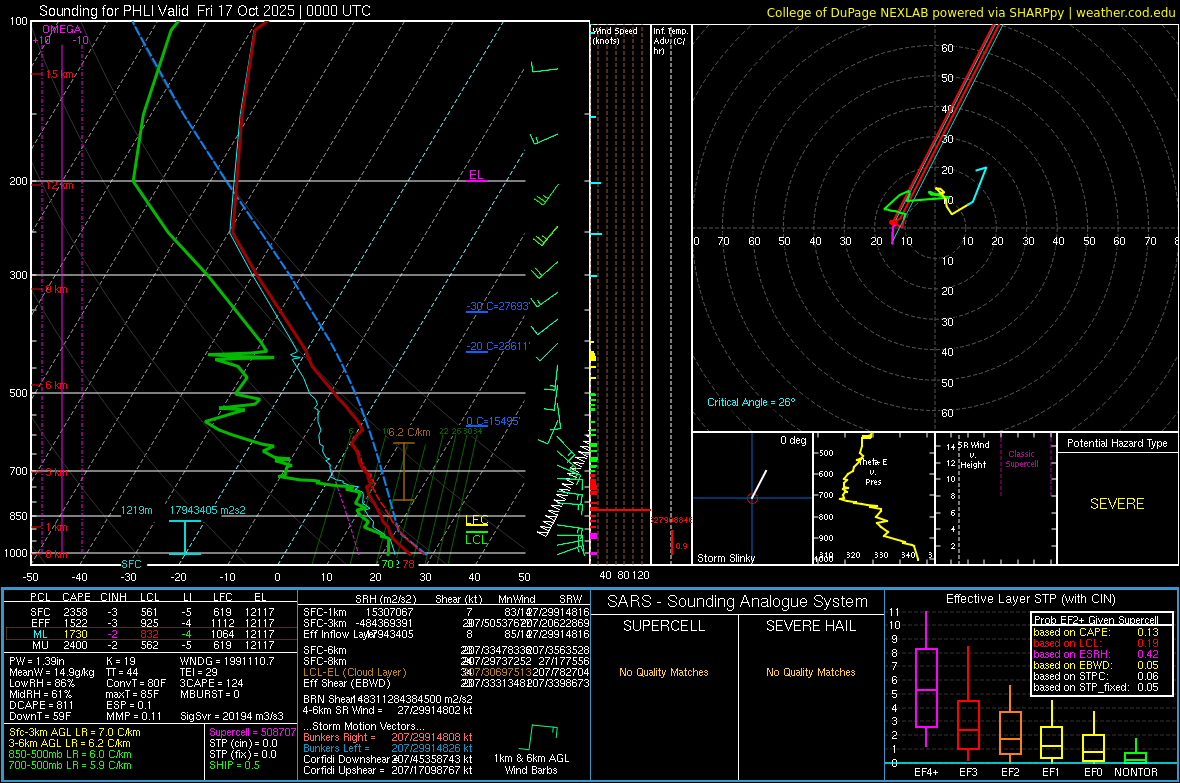Click the "0 deg" slinky tilt value
The height and width of the screenshot is (783, 1180).
click(x=793, y=440)
